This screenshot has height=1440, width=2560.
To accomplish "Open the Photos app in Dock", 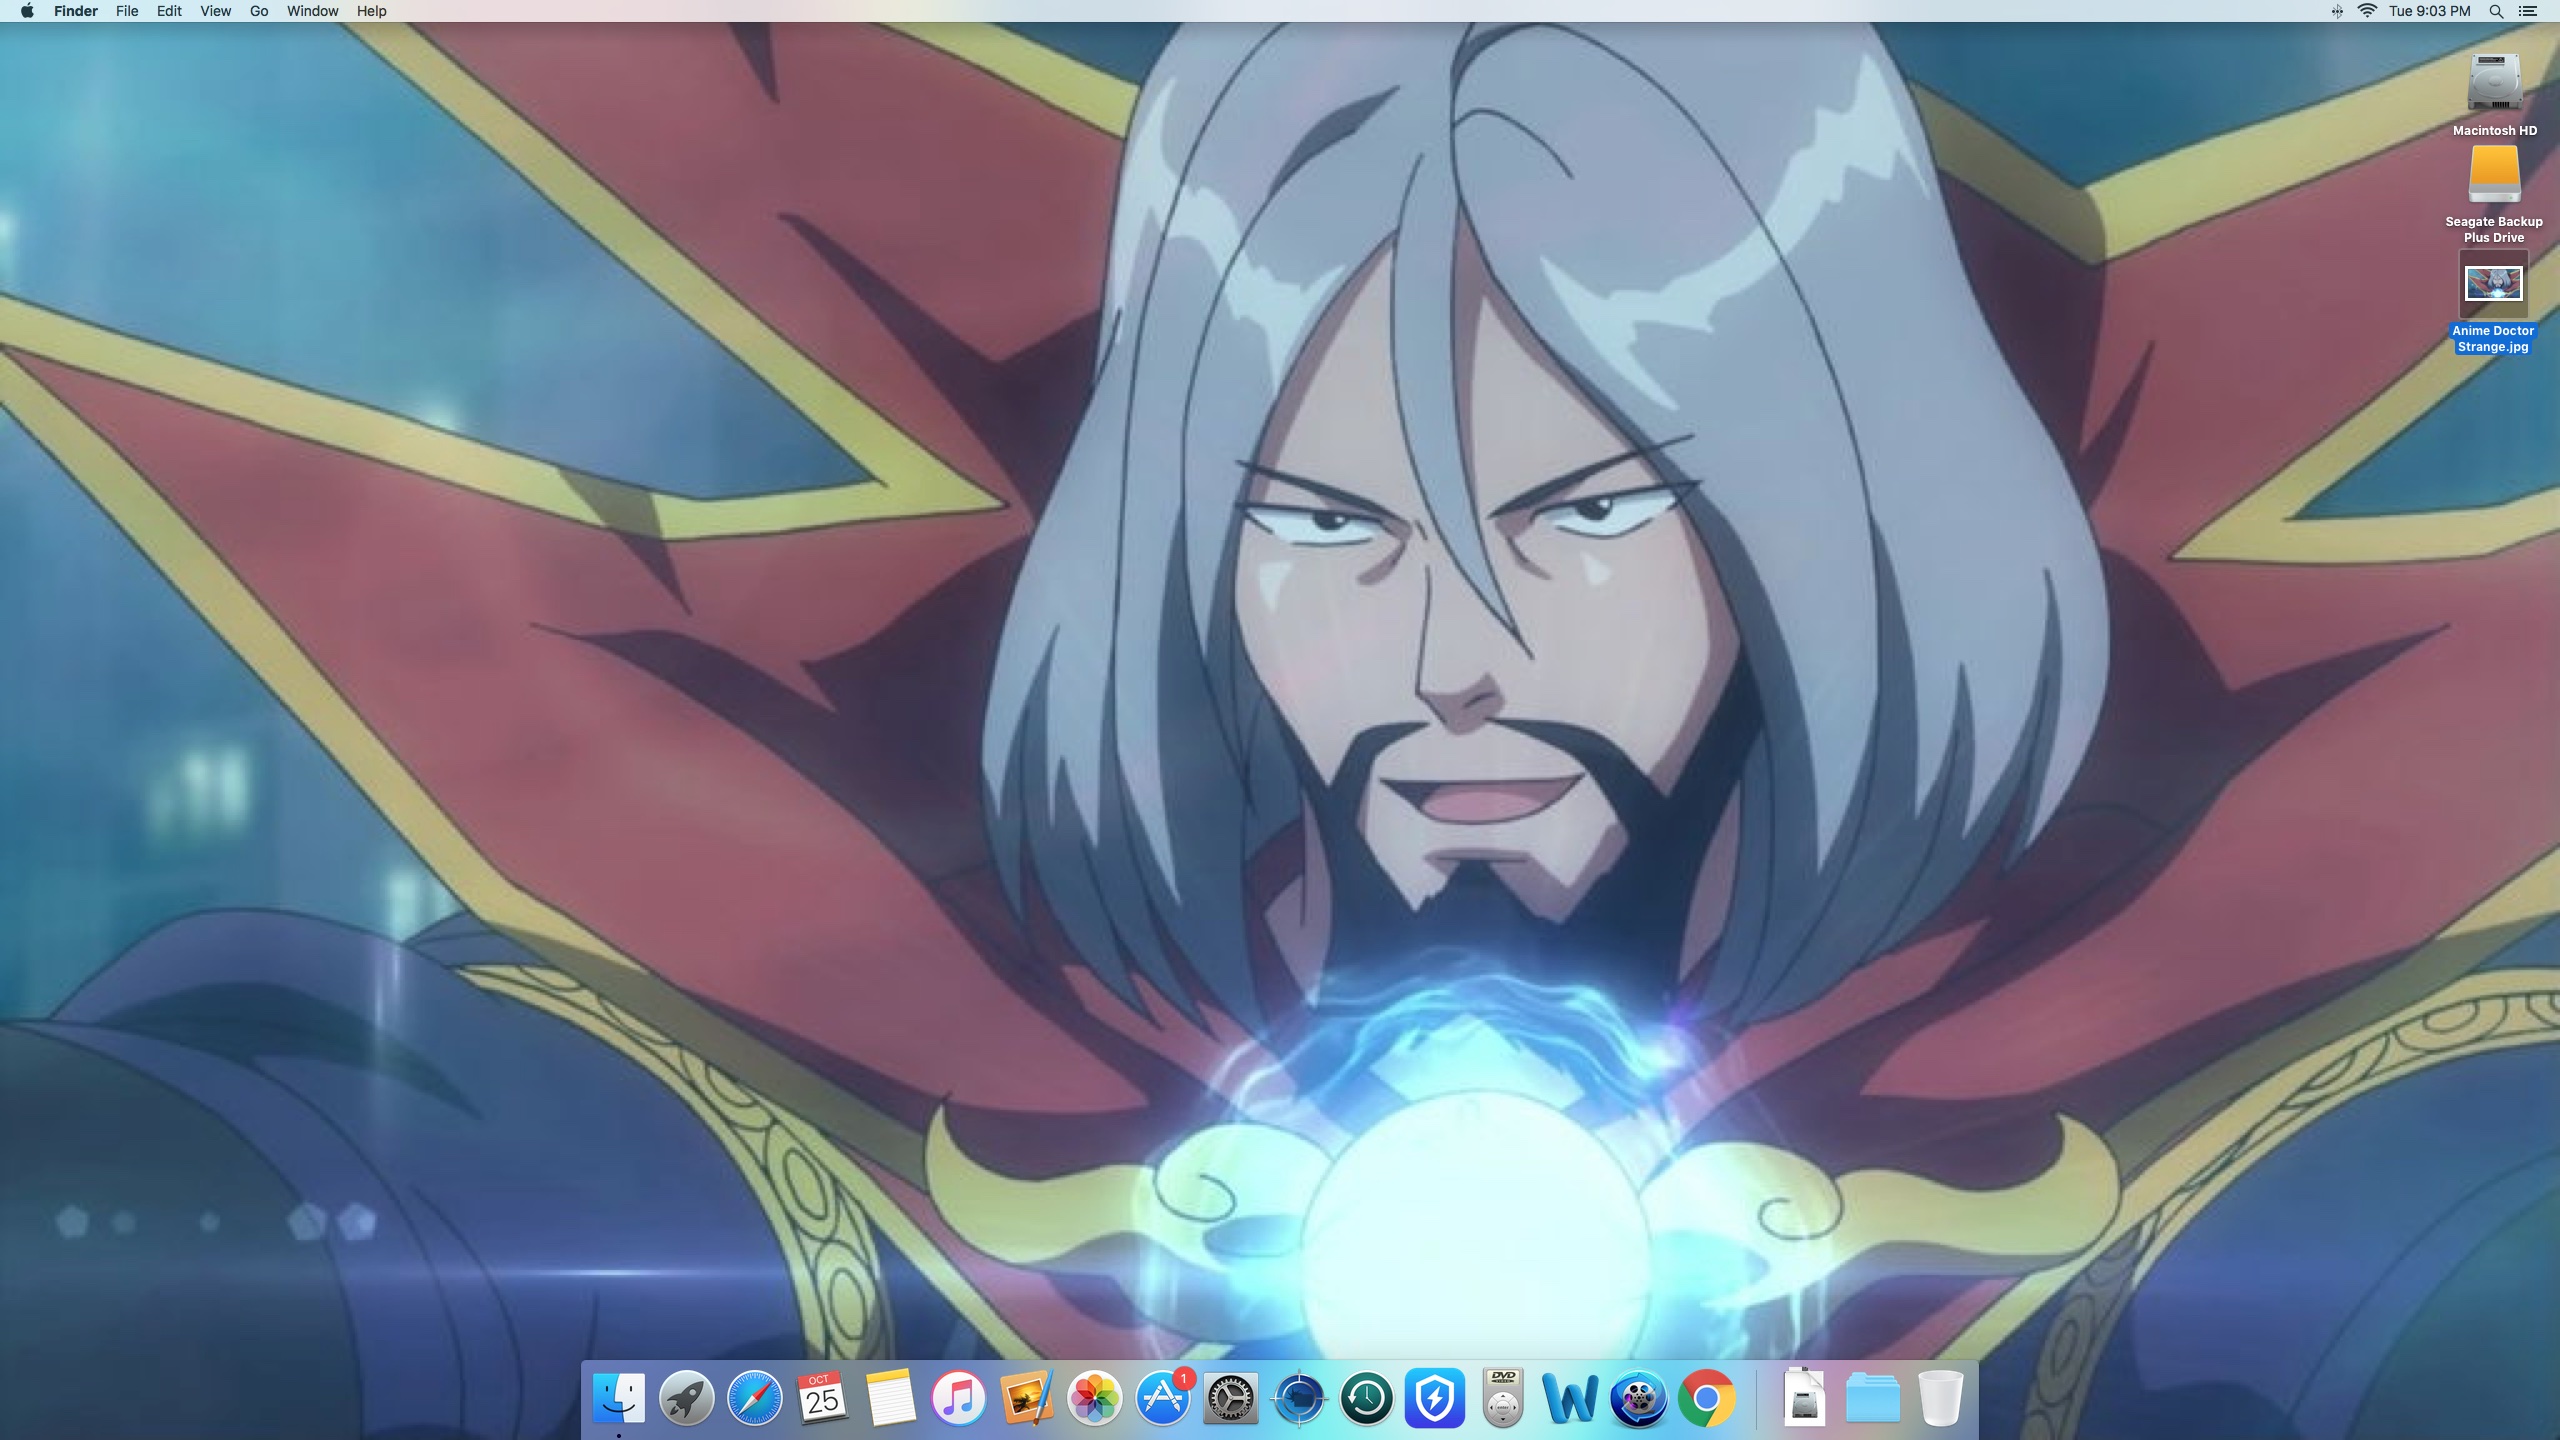I will [x=1094, y=1398].
